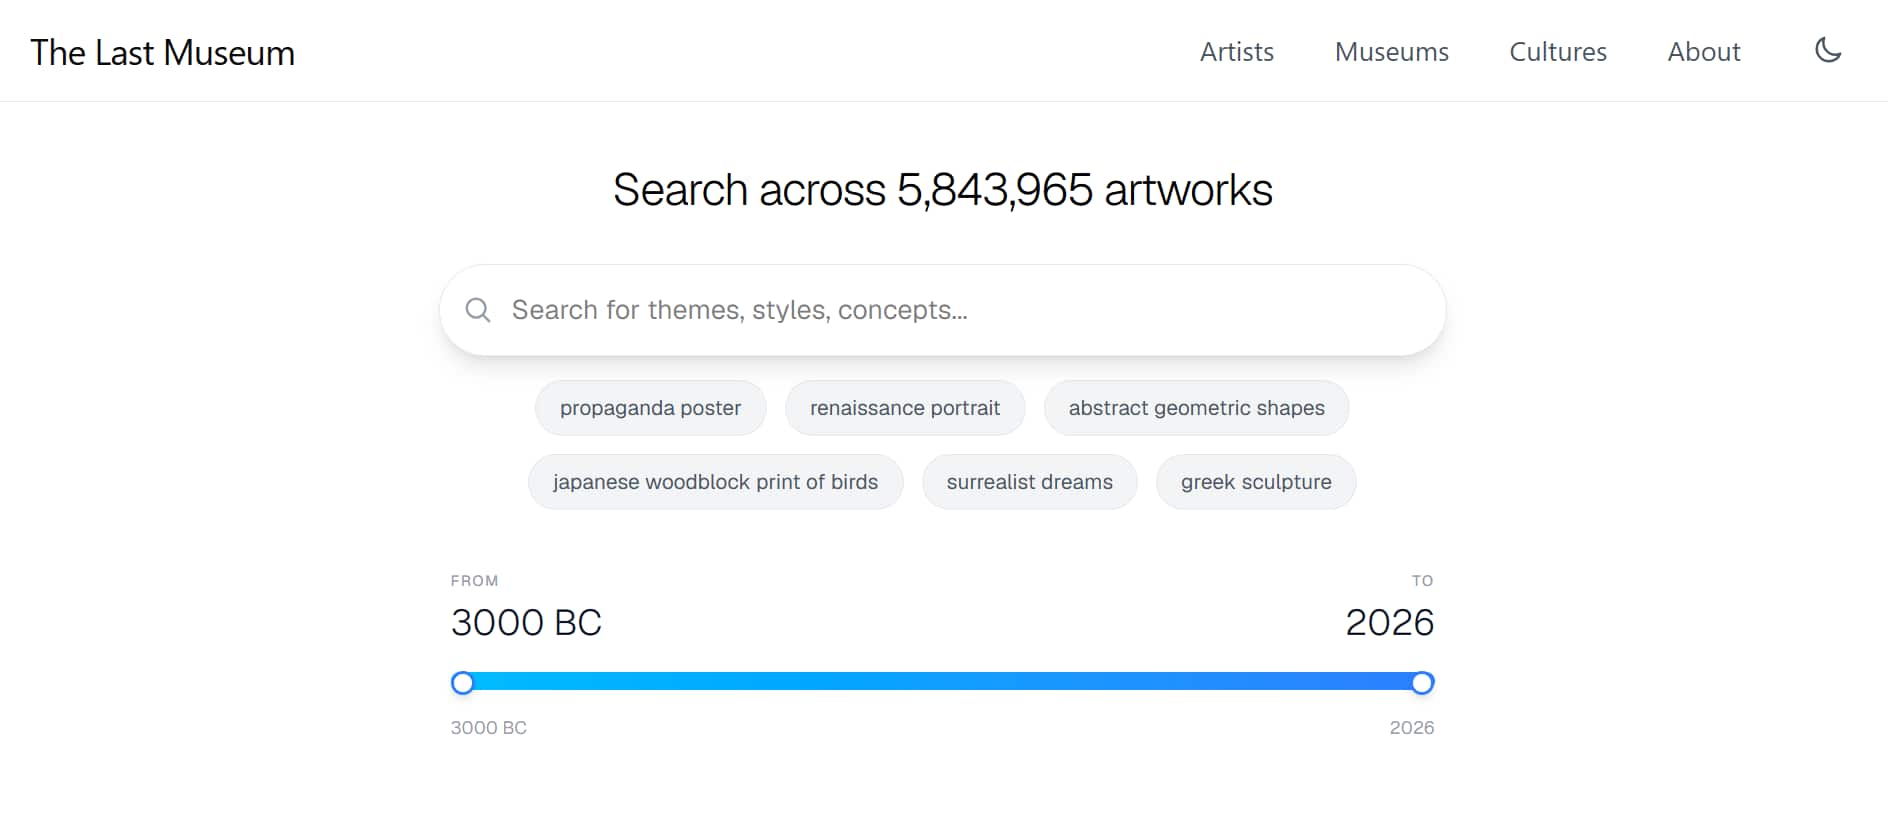This screenshot has width=1888, height=815.
Task: Select japanese woodblock print of birds chip
Action: pos(716,482)
